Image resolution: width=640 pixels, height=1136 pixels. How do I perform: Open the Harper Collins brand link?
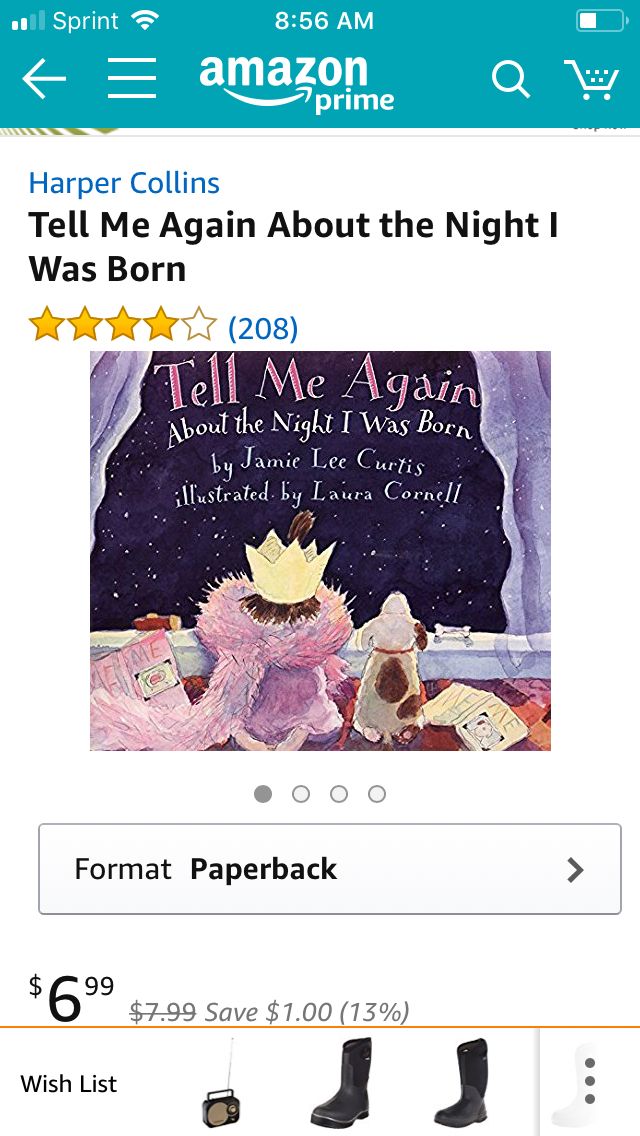coord(124,183)
